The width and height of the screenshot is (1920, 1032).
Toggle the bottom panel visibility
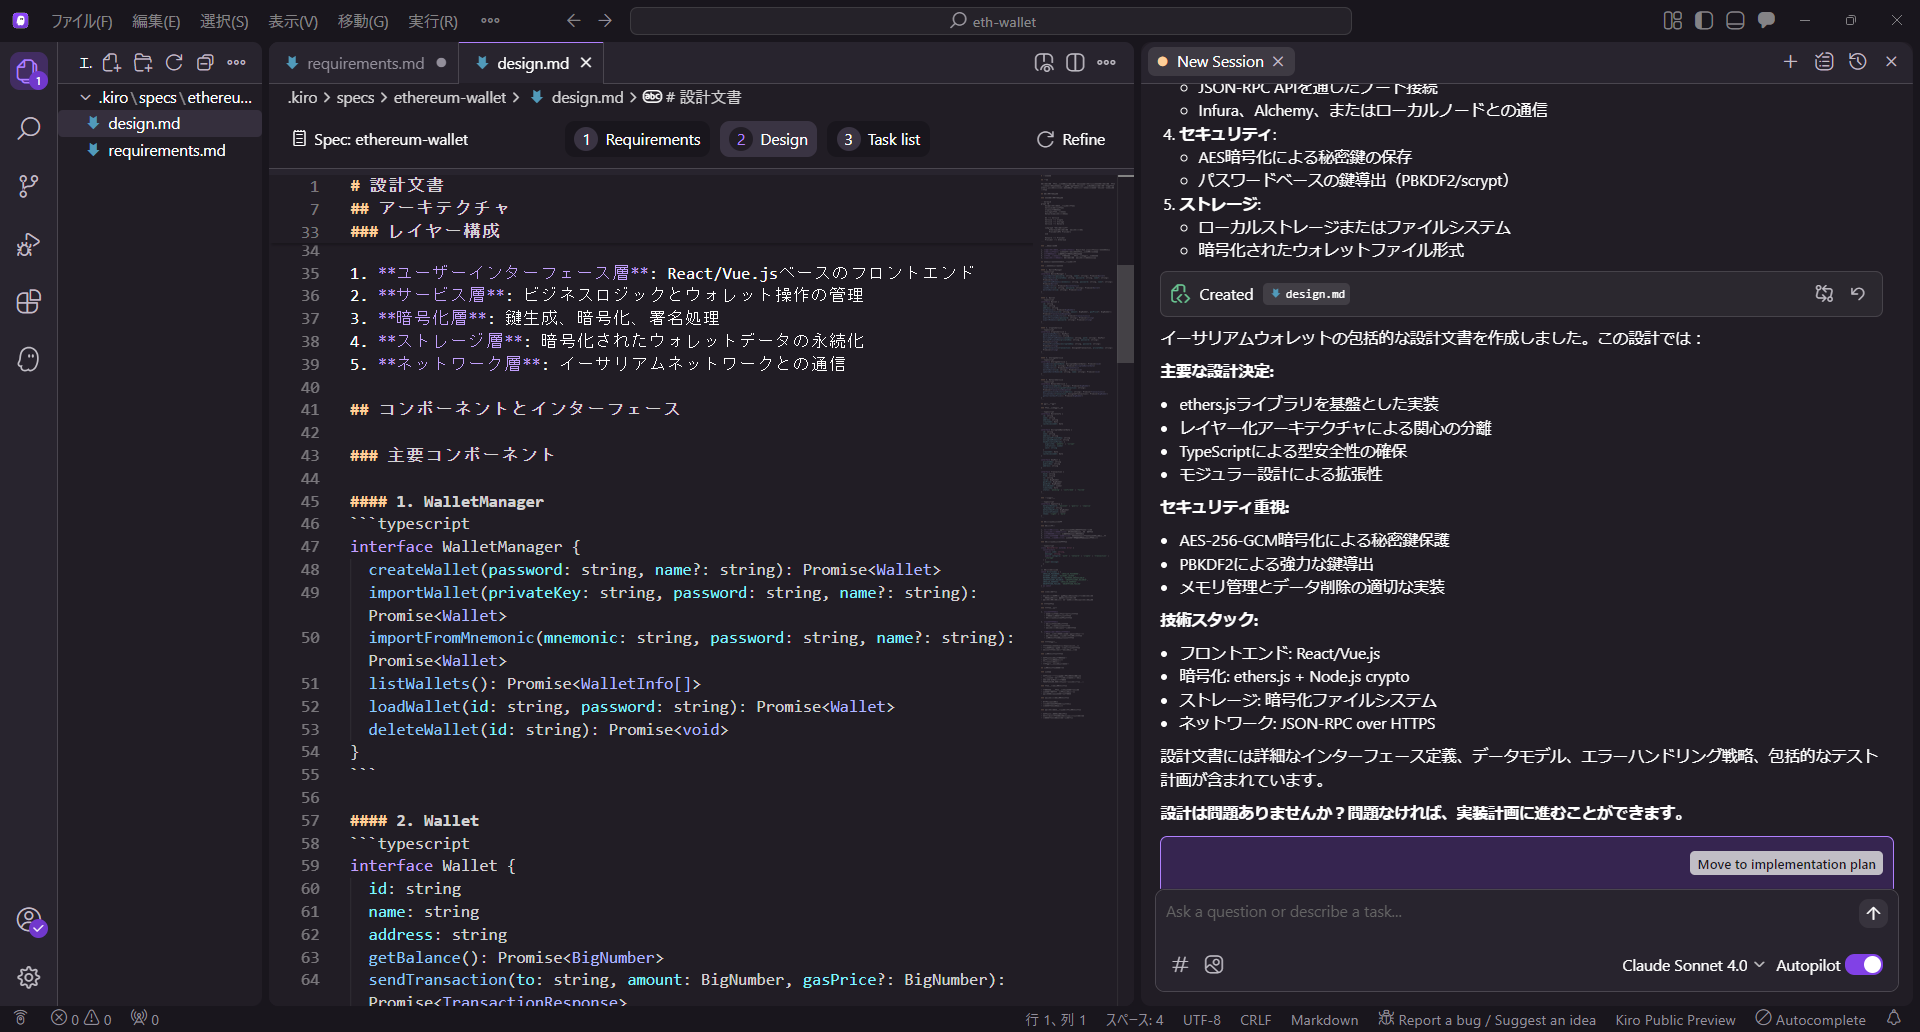[x=1735, y=20]
